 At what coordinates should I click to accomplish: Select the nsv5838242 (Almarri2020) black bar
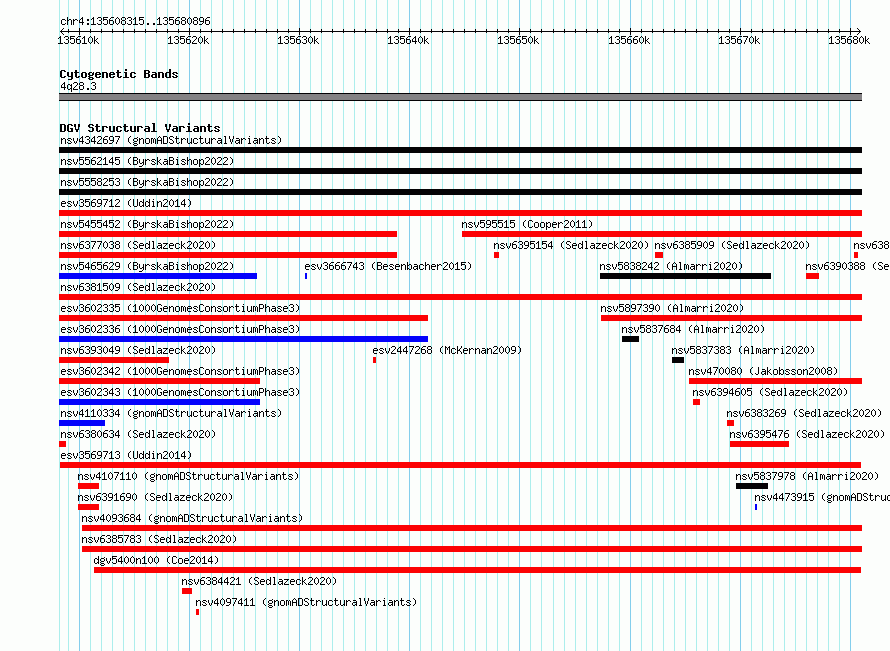point(685,276)
